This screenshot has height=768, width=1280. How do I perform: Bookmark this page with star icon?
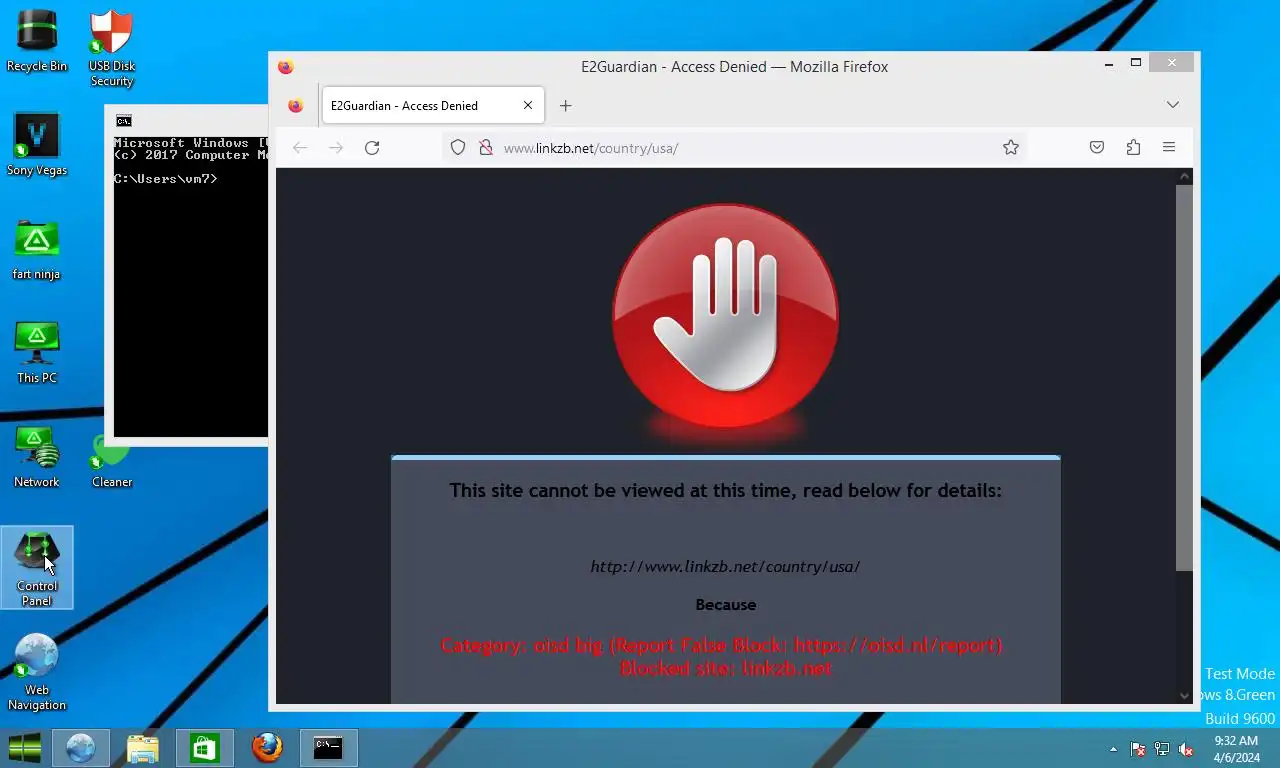tap(1011, 148)
